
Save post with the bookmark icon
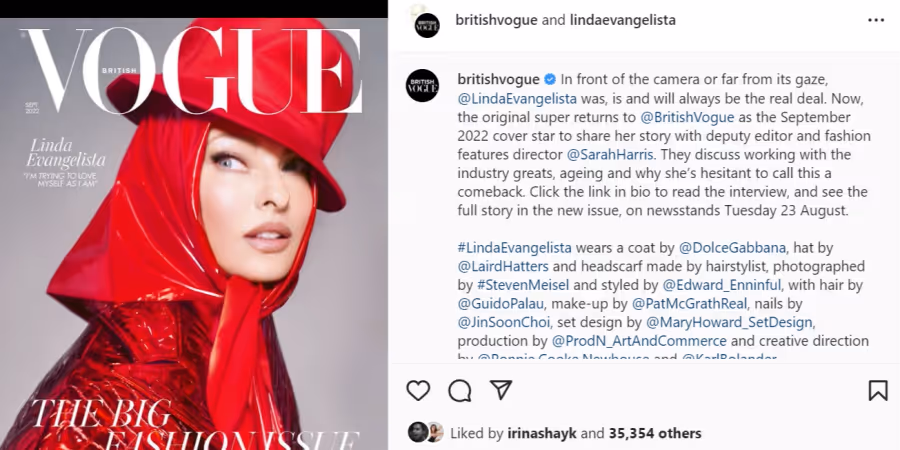pyautogui.click(x=878, y=391)
